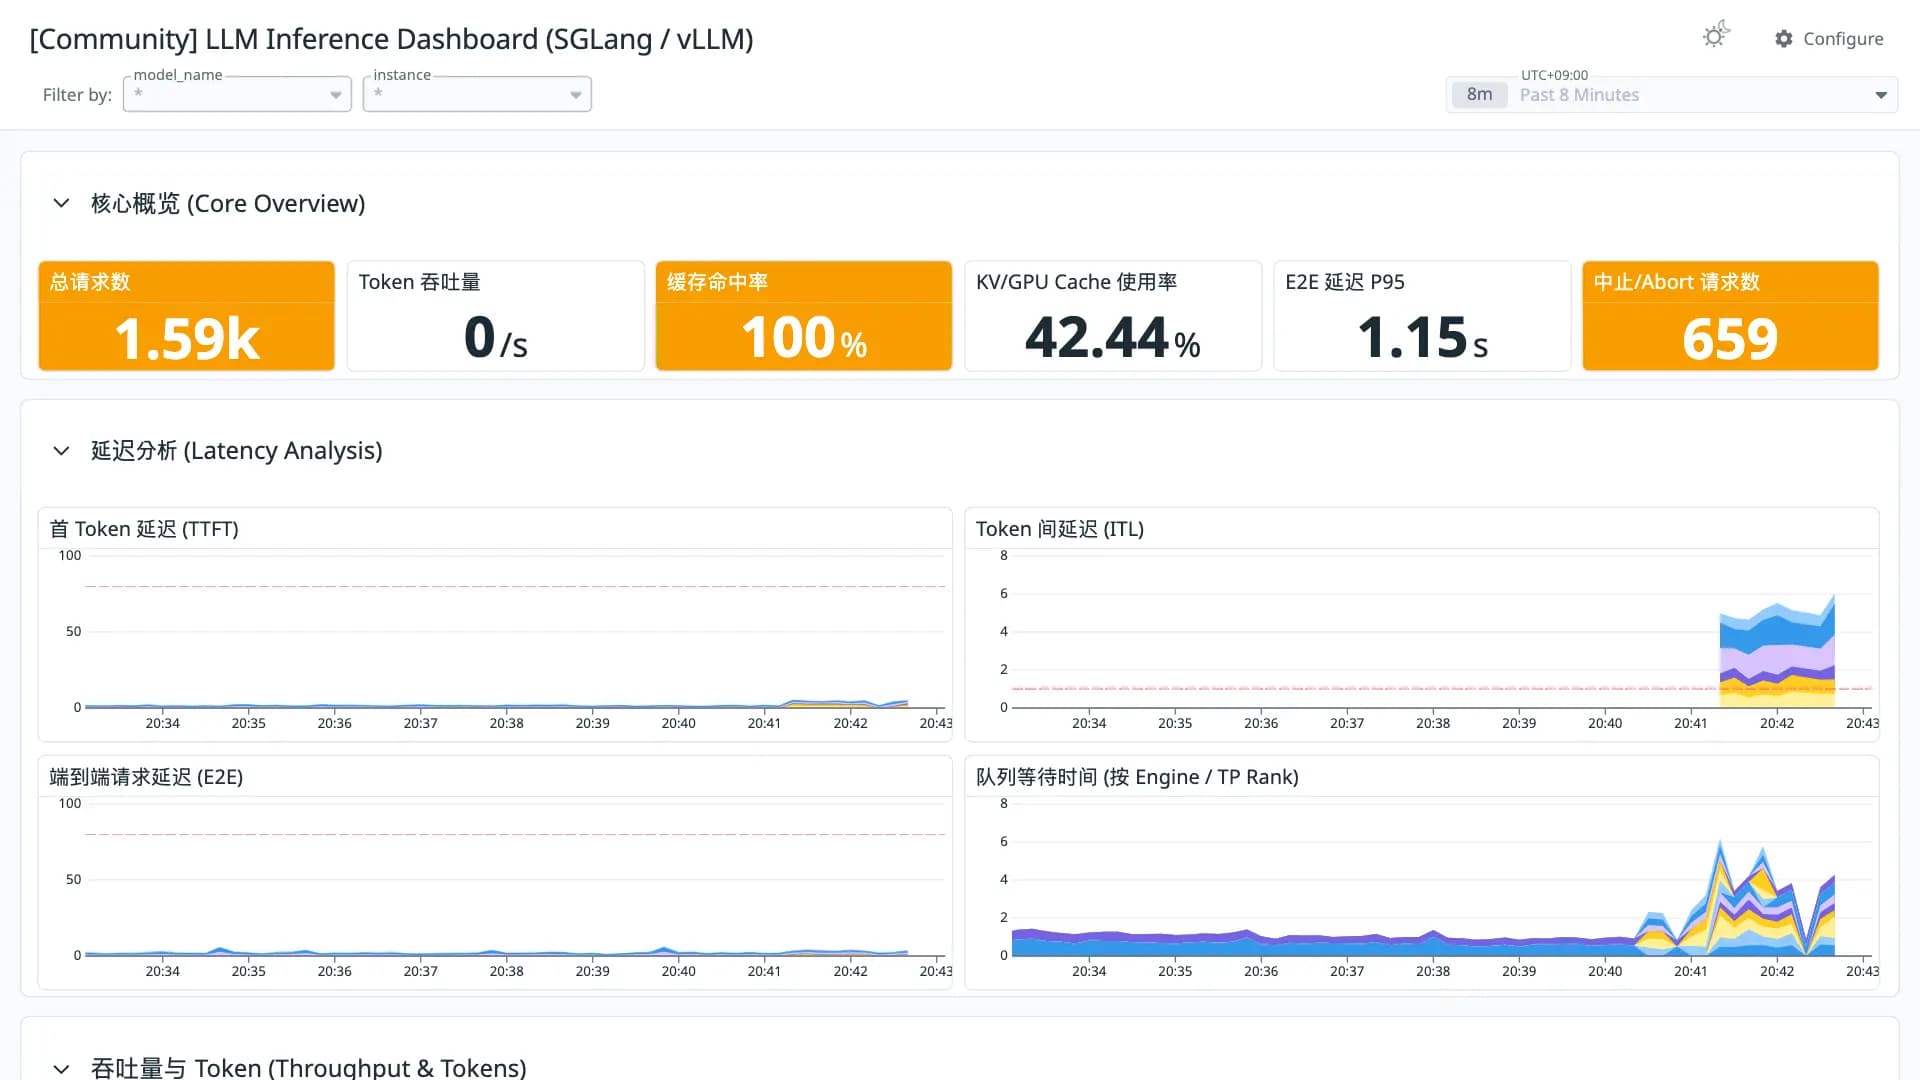Open the 首 Token 延迟 (TTFT) panel title
The image size is (1920, 1080).
click(144, 529)
